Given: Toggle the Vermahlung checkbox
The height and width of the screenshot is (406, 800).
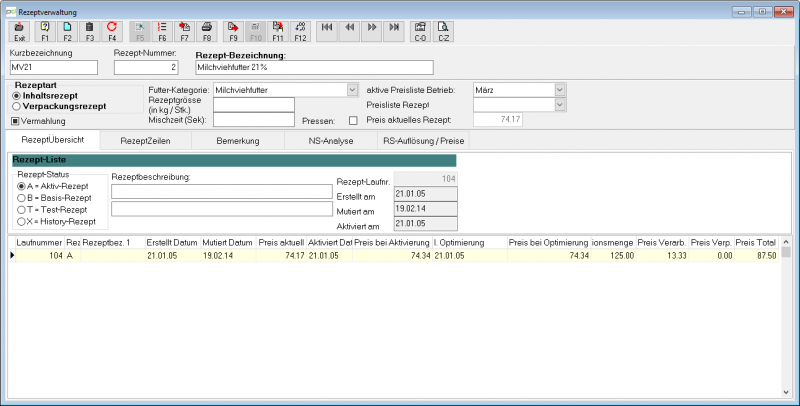Looking at the screenshot, I should [15, 121].
